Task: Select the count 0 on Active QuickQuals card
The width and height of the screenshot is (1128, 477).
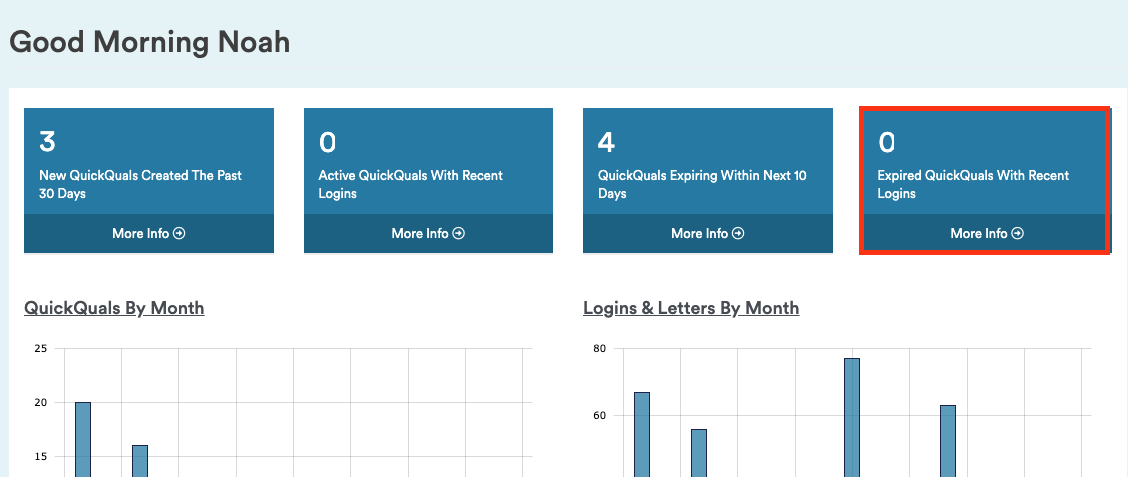Action: point(327,142)
